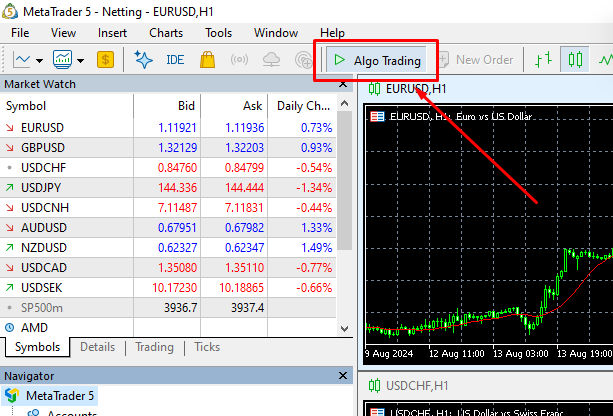The height and width of the screenshot is (416, 613).
Task: Select the NZDUSD symbol row
Action: click(168, 247)
